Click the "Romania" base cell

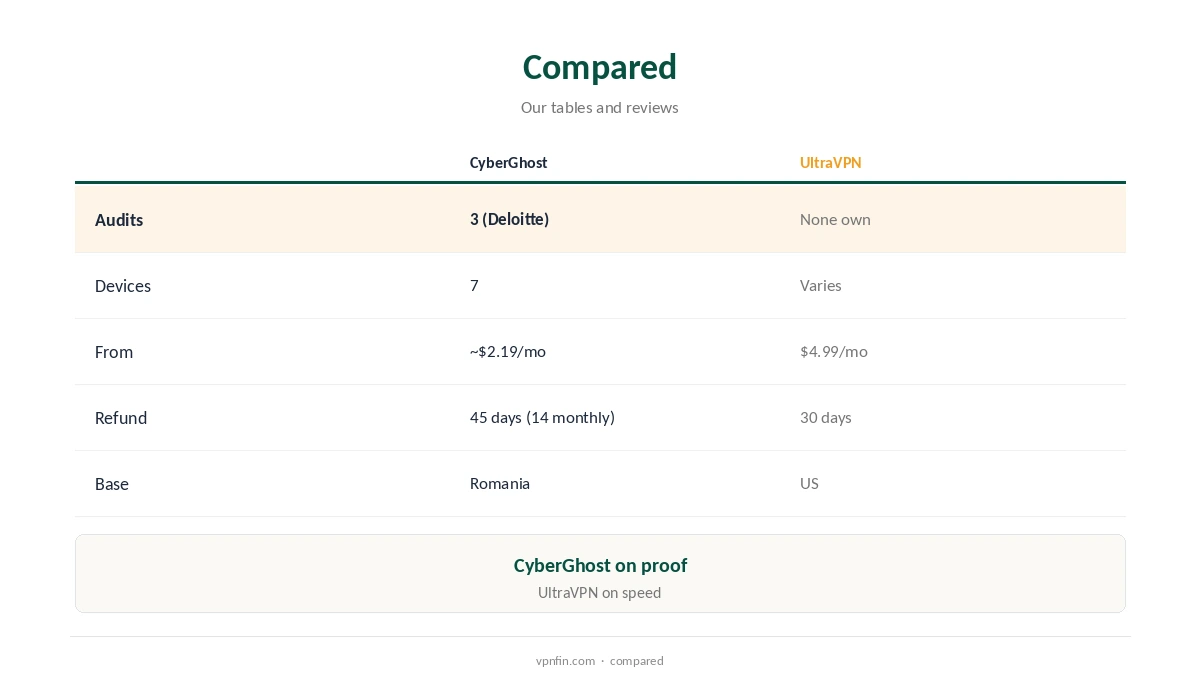pyautogui.click(x=500, y=483)
